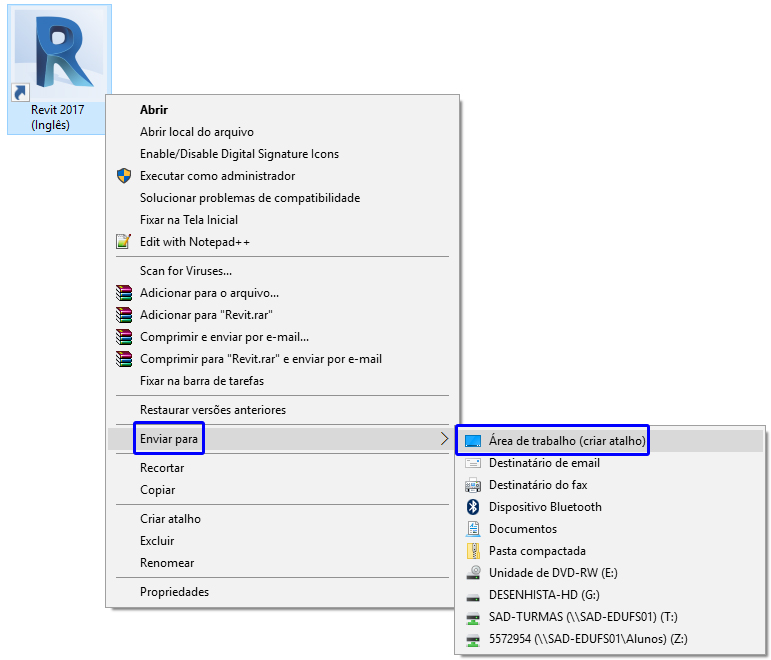
Task: Click WinRAR icon next to Adicionar para "Revit.rar"
Action: (x=124, y=315)
